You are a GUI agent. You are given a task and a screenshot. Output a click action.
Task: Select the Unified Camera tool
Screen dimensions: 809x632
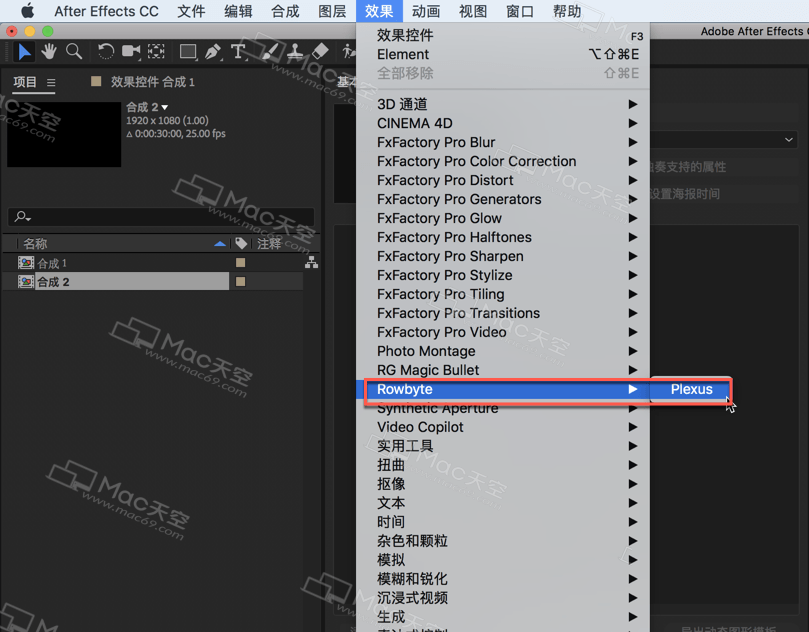tap(131, 52)
